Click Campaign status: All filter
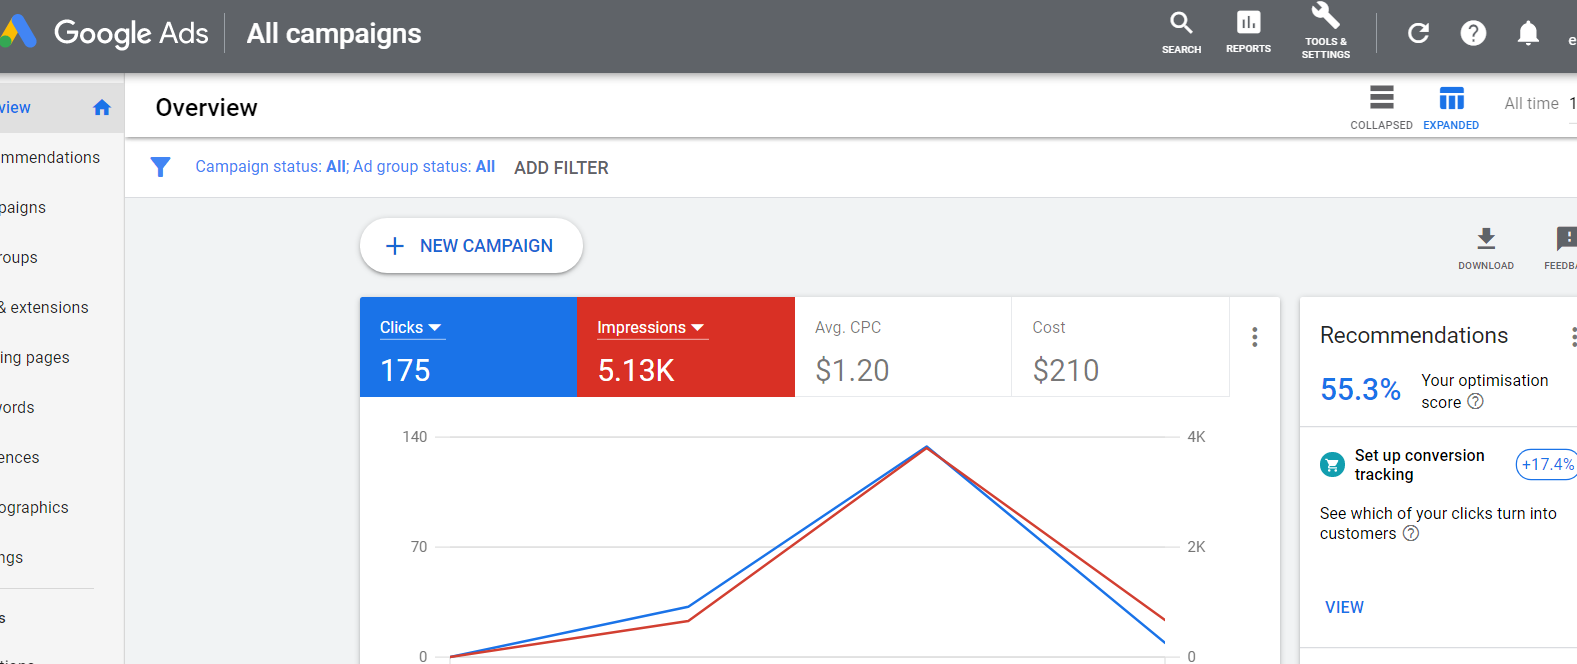This screenshot has width=1577, height=664. click(271, 167)
